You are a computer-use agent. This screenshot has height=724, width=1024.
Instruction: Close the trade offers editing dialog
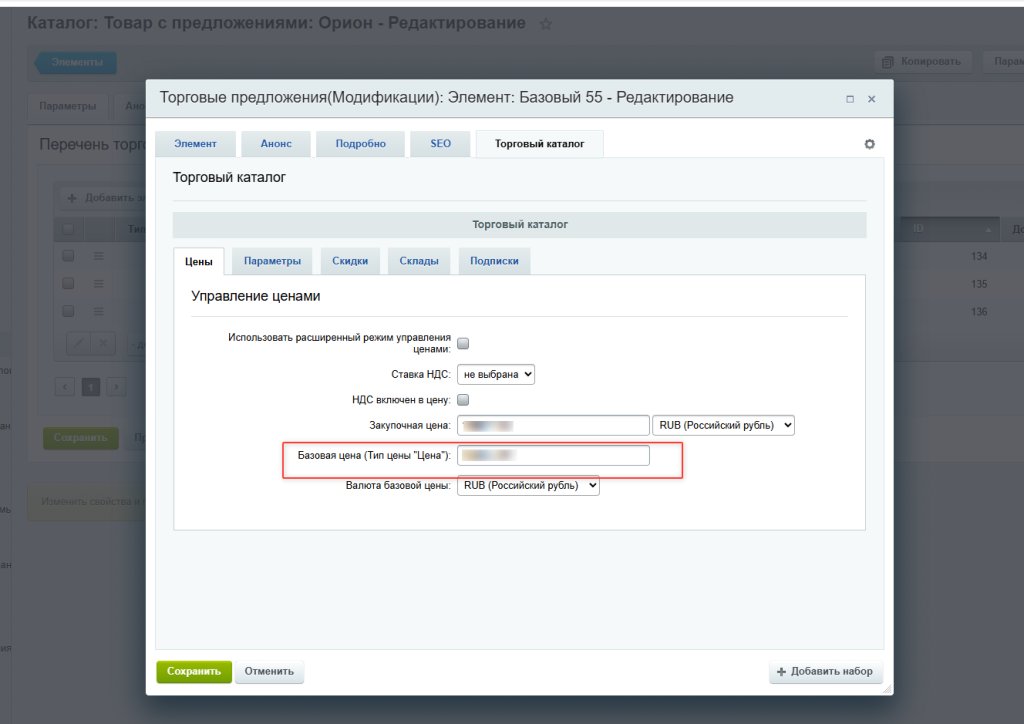pyautogui.click(x=871, y=99)
